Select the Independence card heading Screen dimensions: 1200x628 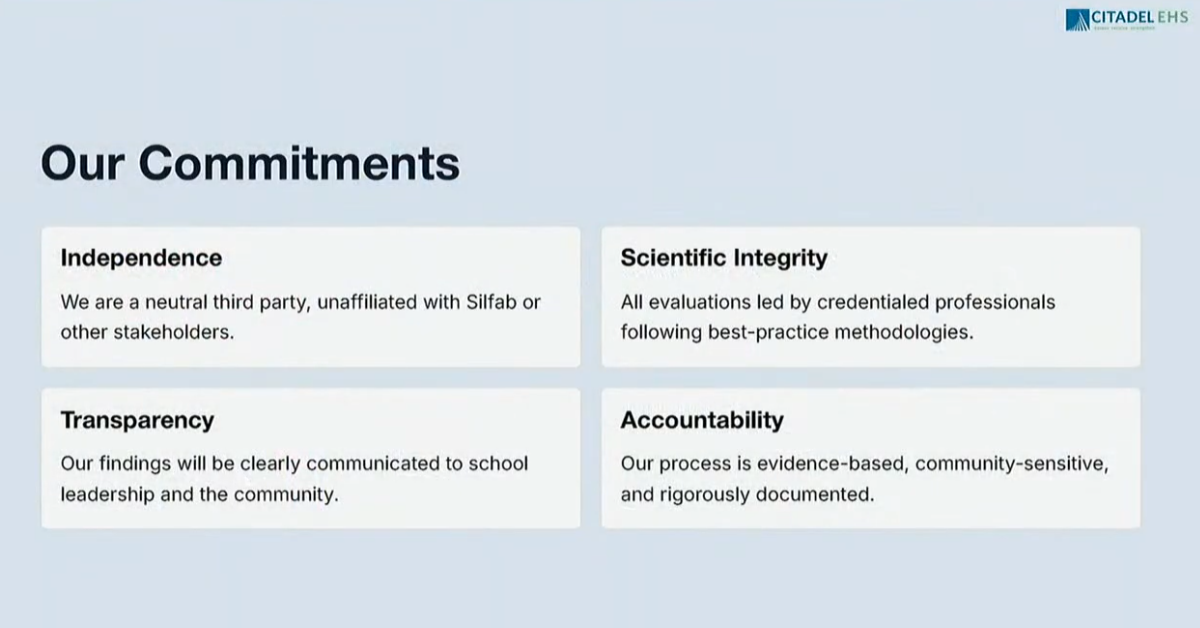(141, 258)
